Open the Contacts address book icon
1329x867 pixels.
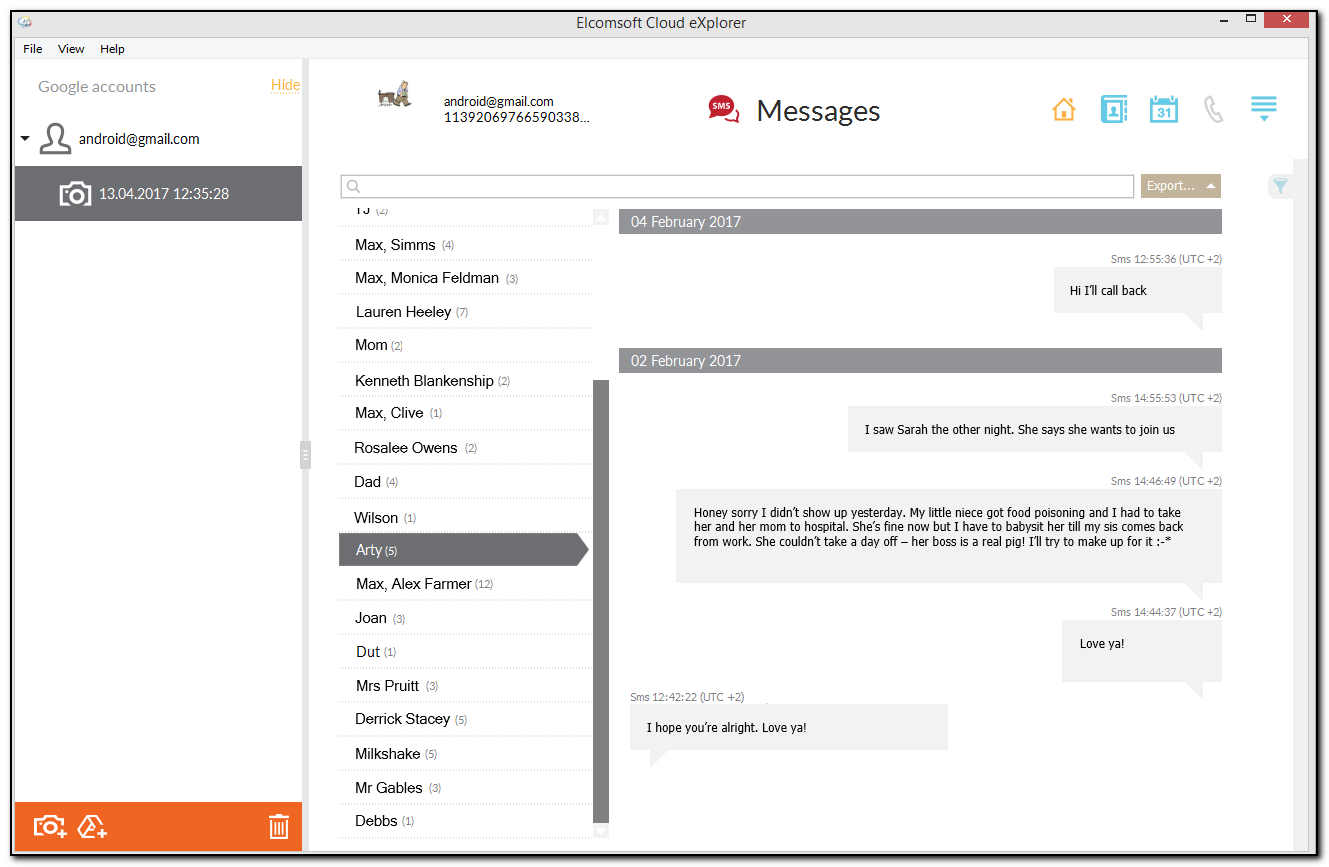tap(1113, 109)
